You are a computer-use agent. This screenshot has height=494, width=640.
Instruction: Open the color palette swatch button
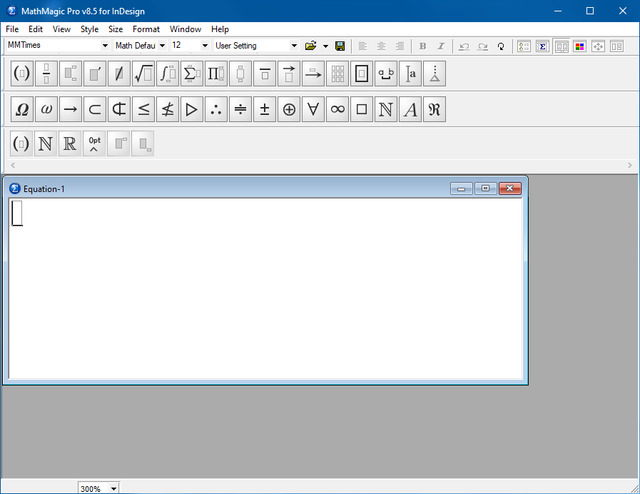[580, 46]
